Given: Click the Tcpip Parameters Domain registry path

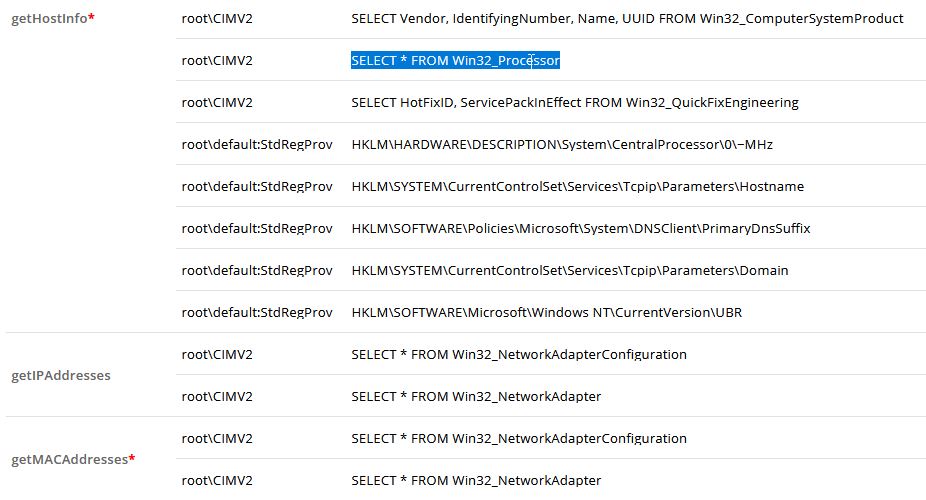Looking at the screenshot, I should pos(570,271).
